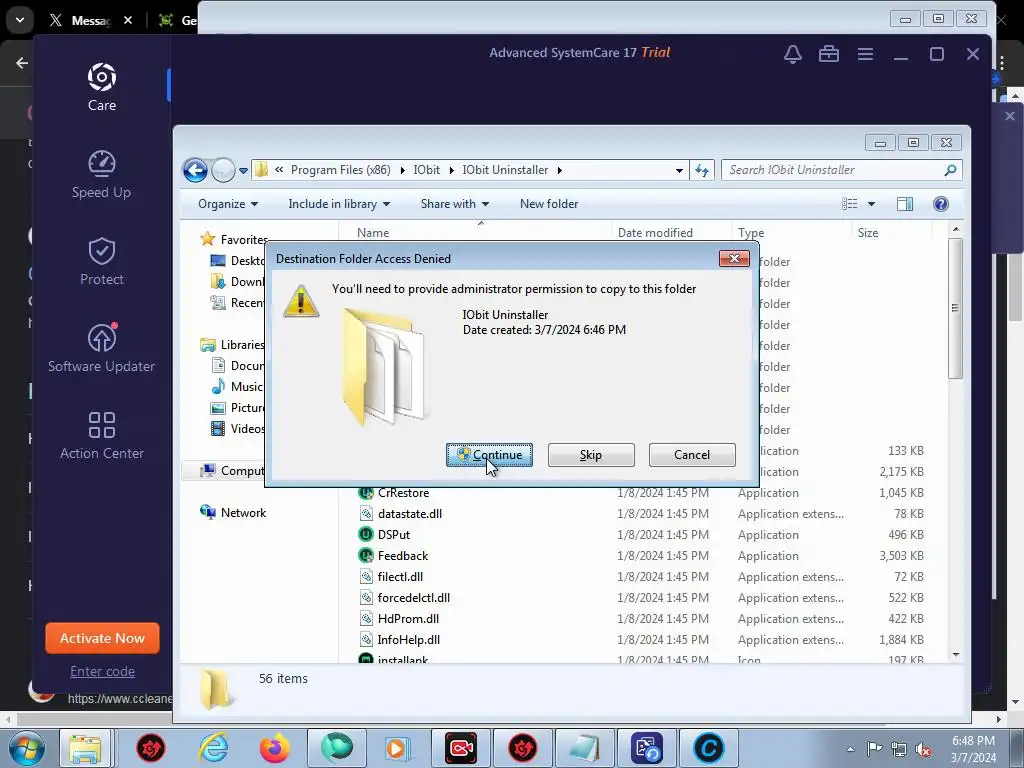Change the view with the views icon
This screenshot has height=768, width=1024.
(850, 204)
